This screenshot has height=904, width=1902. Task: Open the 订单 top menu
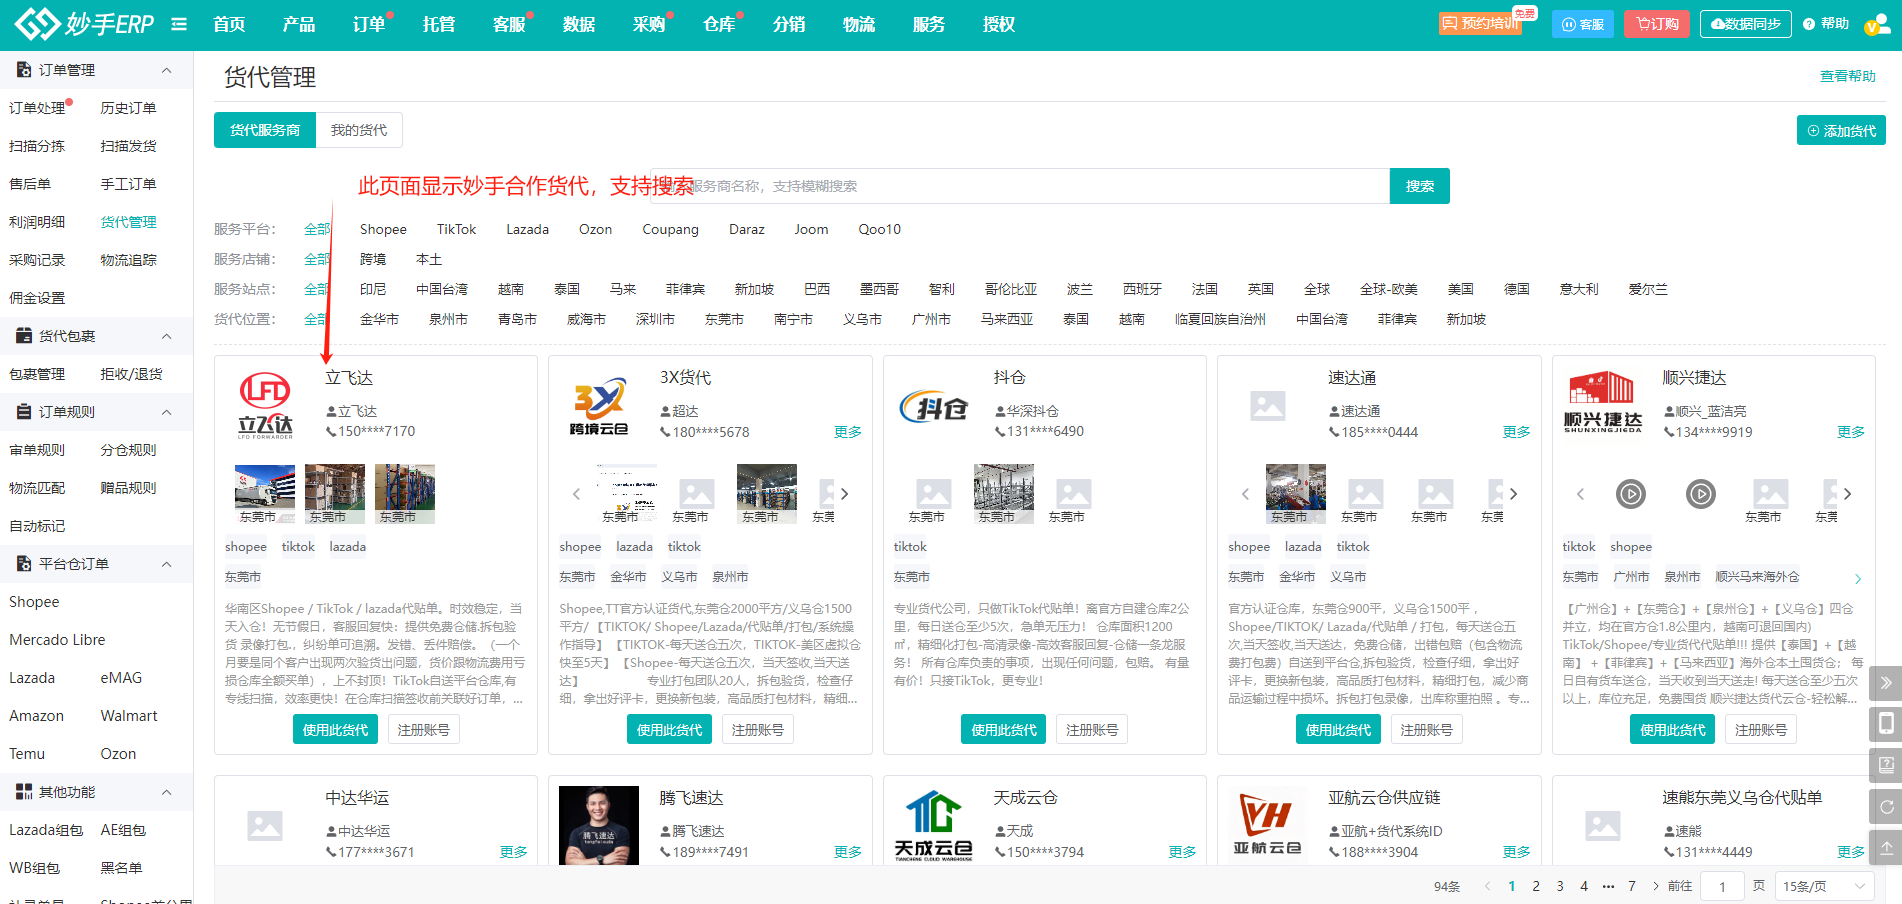pos(369,24)
